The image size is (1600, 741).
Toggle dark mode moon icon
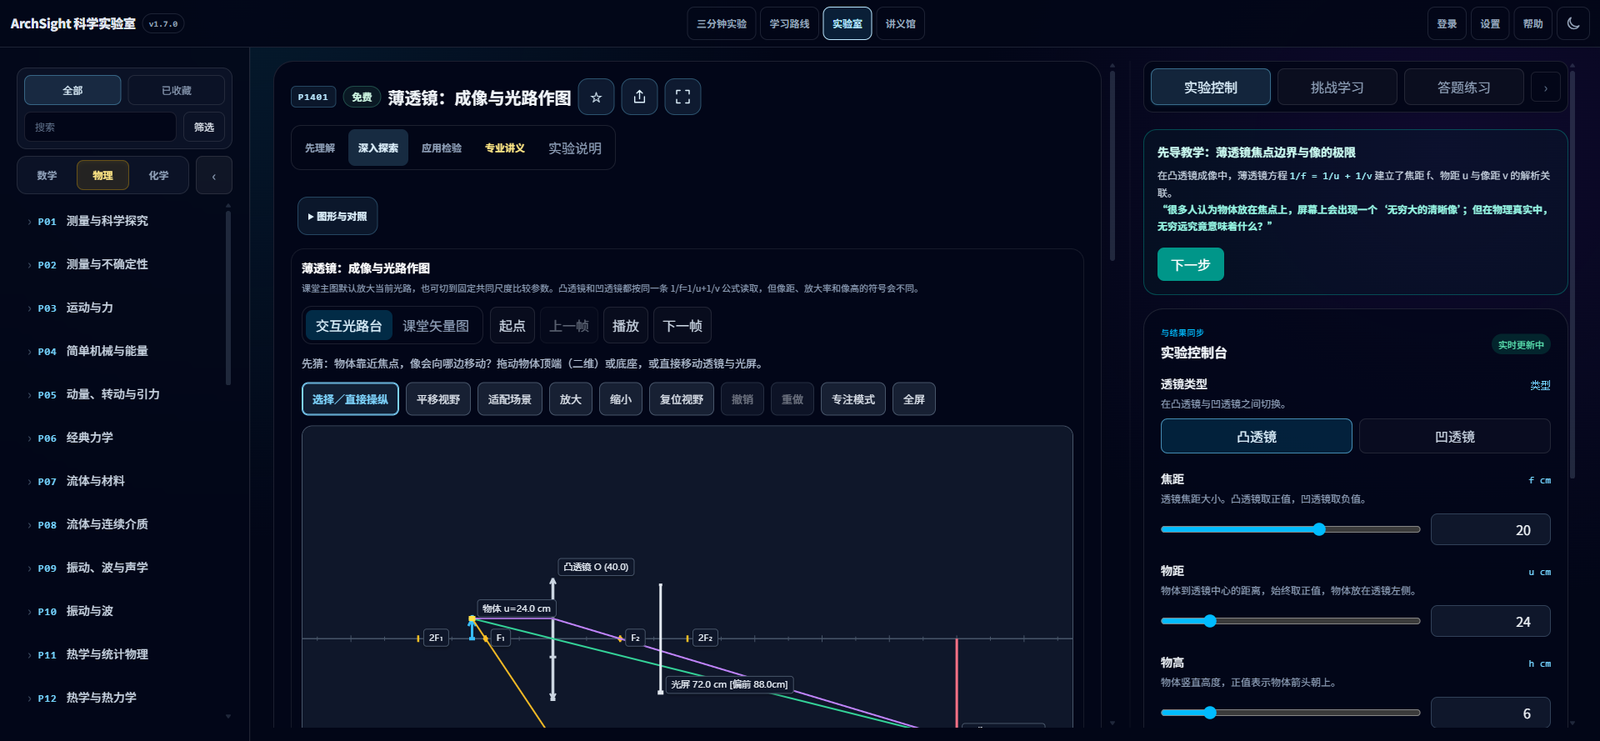pyautogui.click(x=1573, y=24)
